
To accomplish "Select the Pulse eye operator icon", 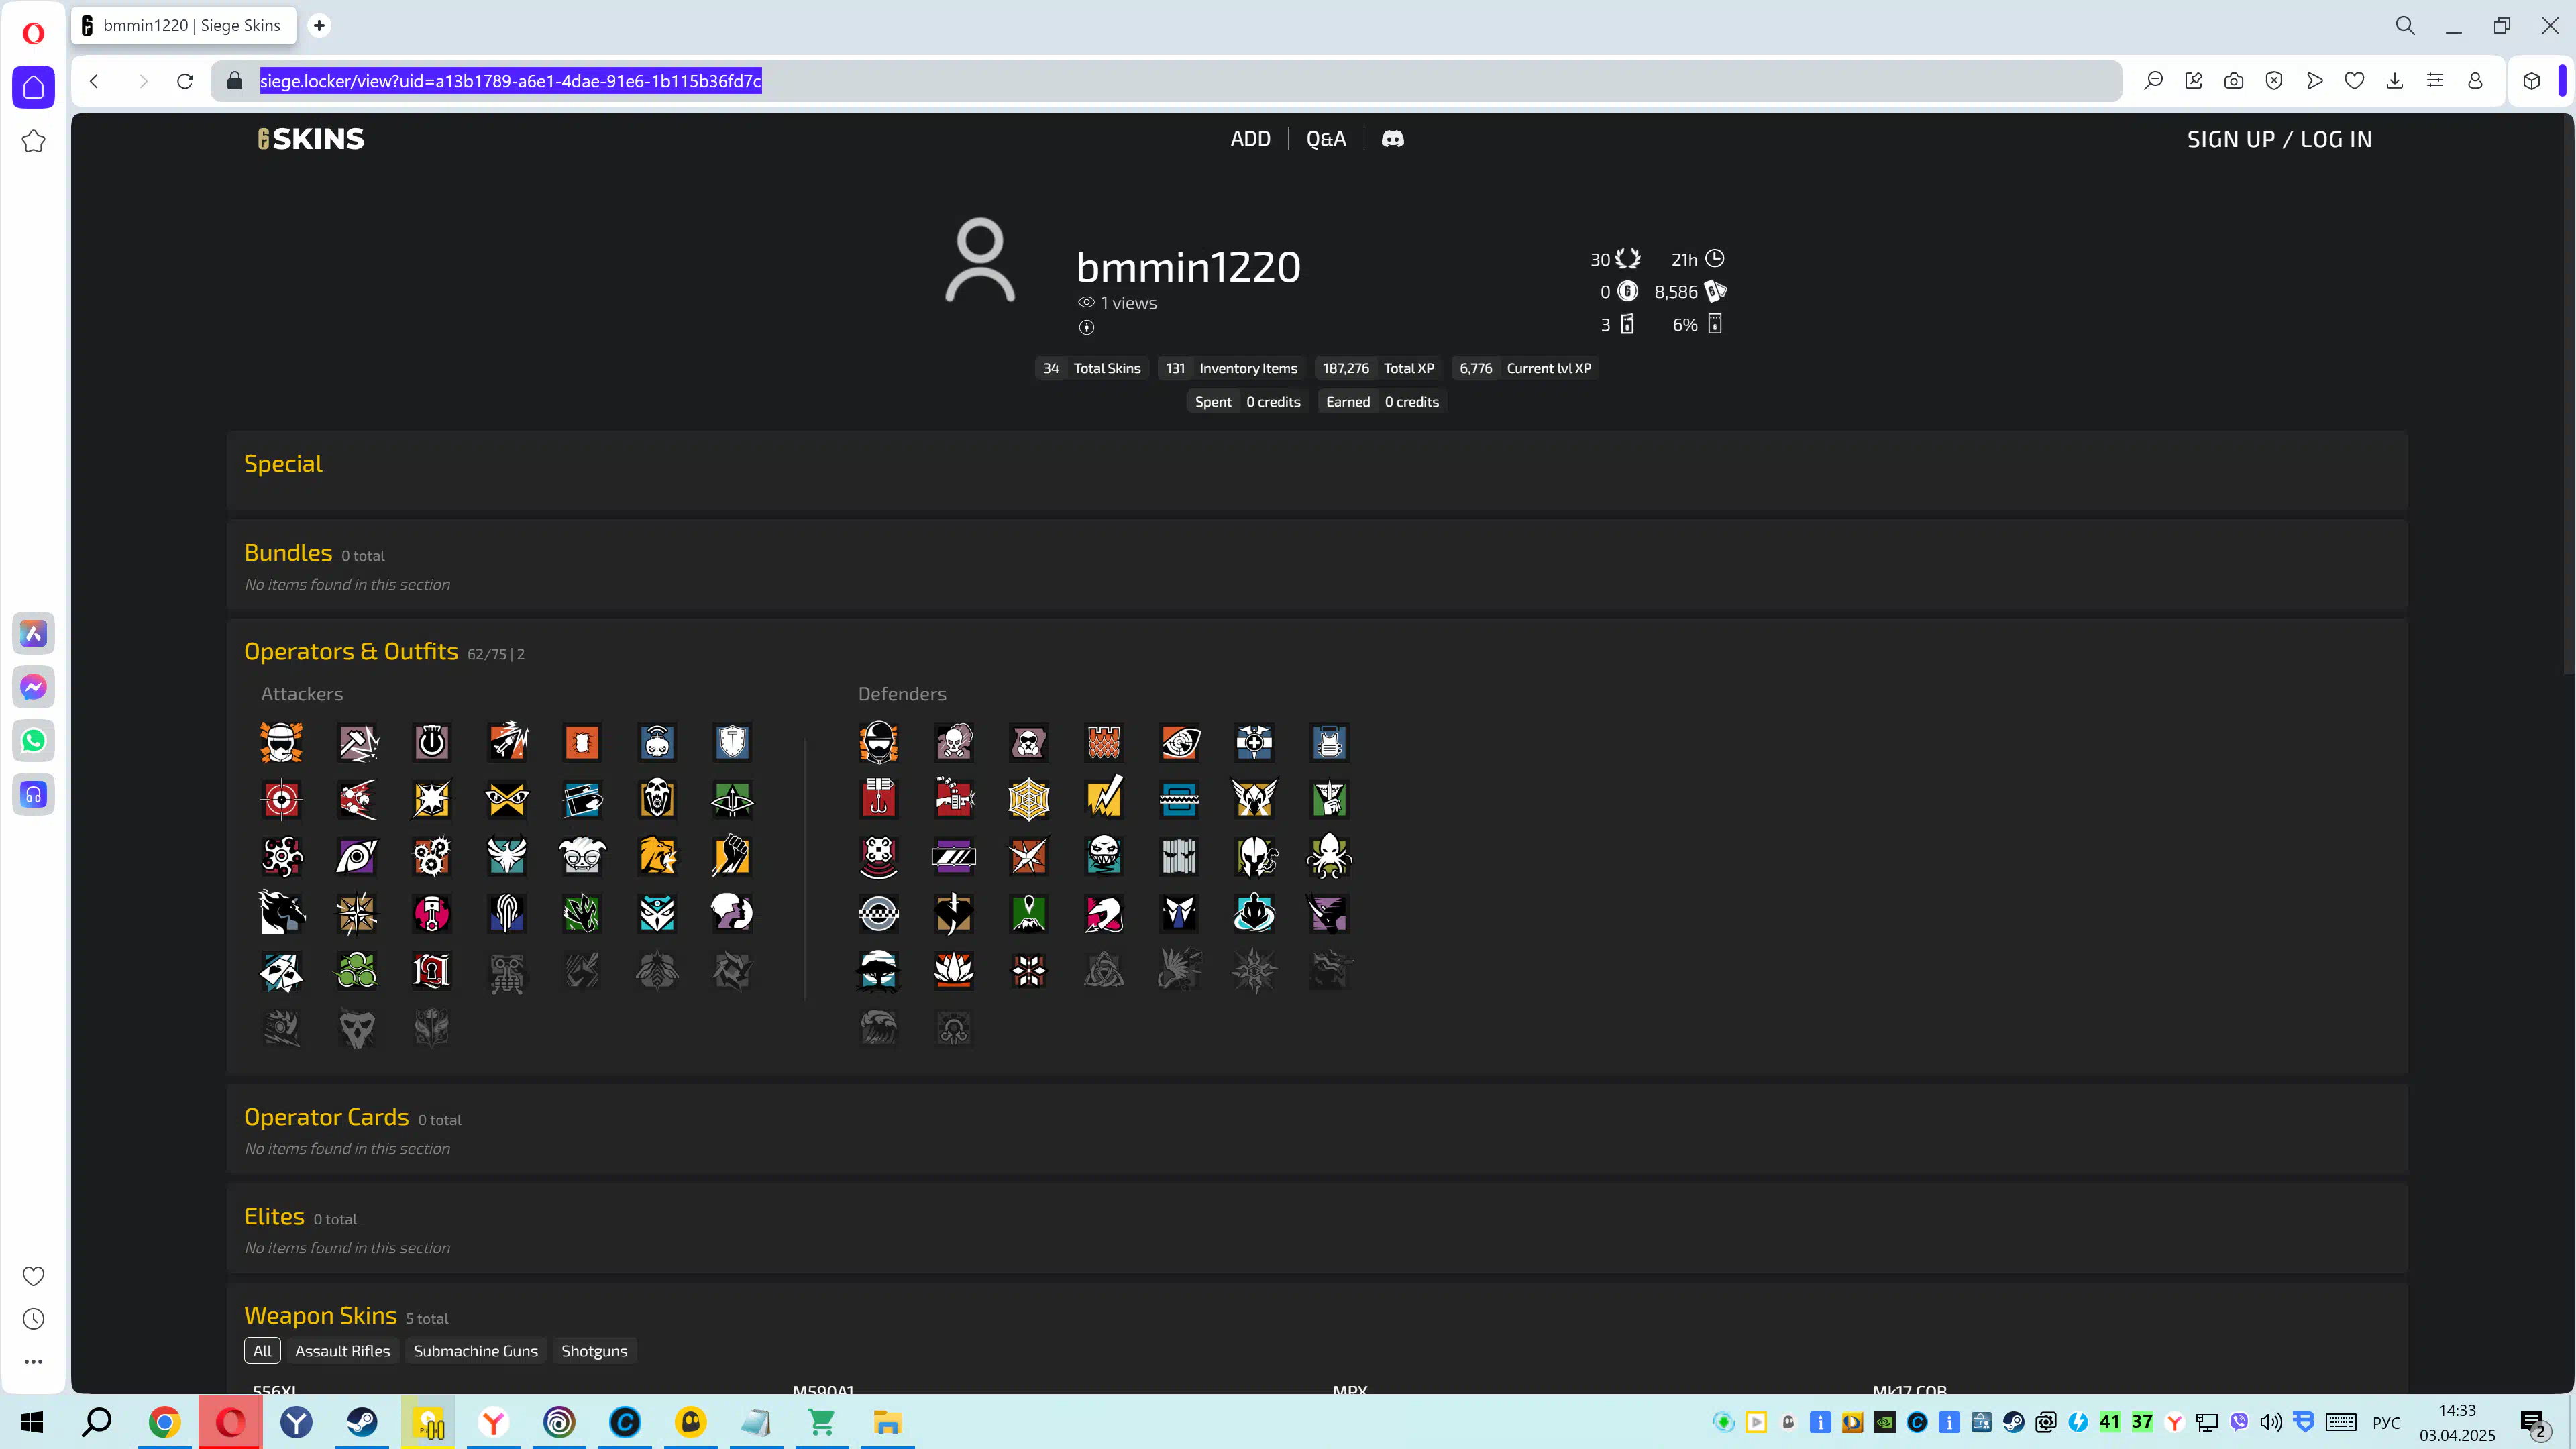I will [x=1179, y=742].
